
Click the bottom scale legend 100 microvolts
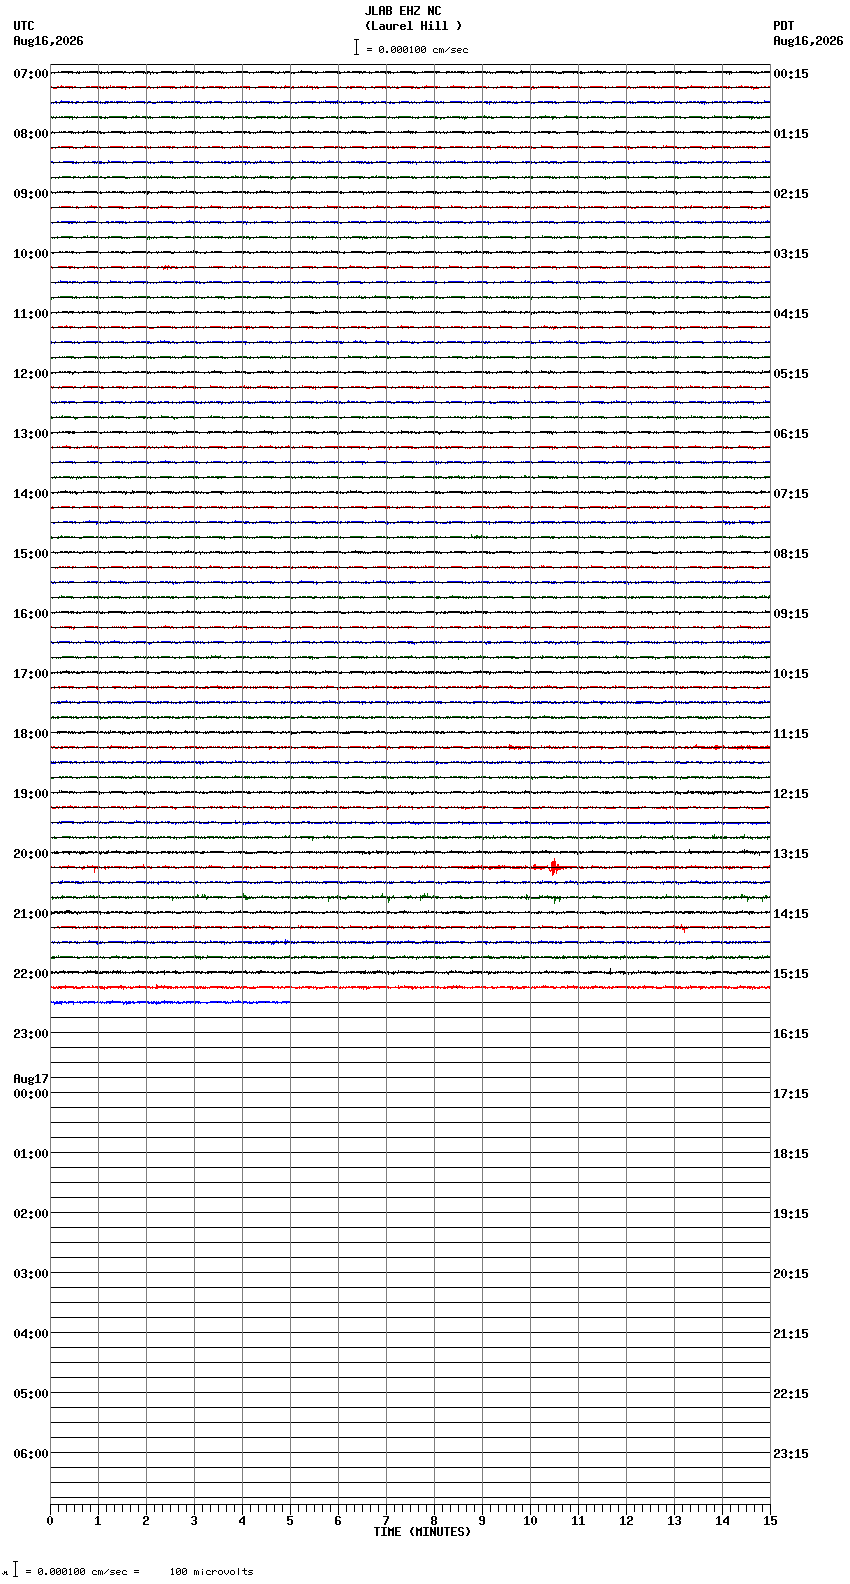pyautogui.click(x=211, y=1572)
